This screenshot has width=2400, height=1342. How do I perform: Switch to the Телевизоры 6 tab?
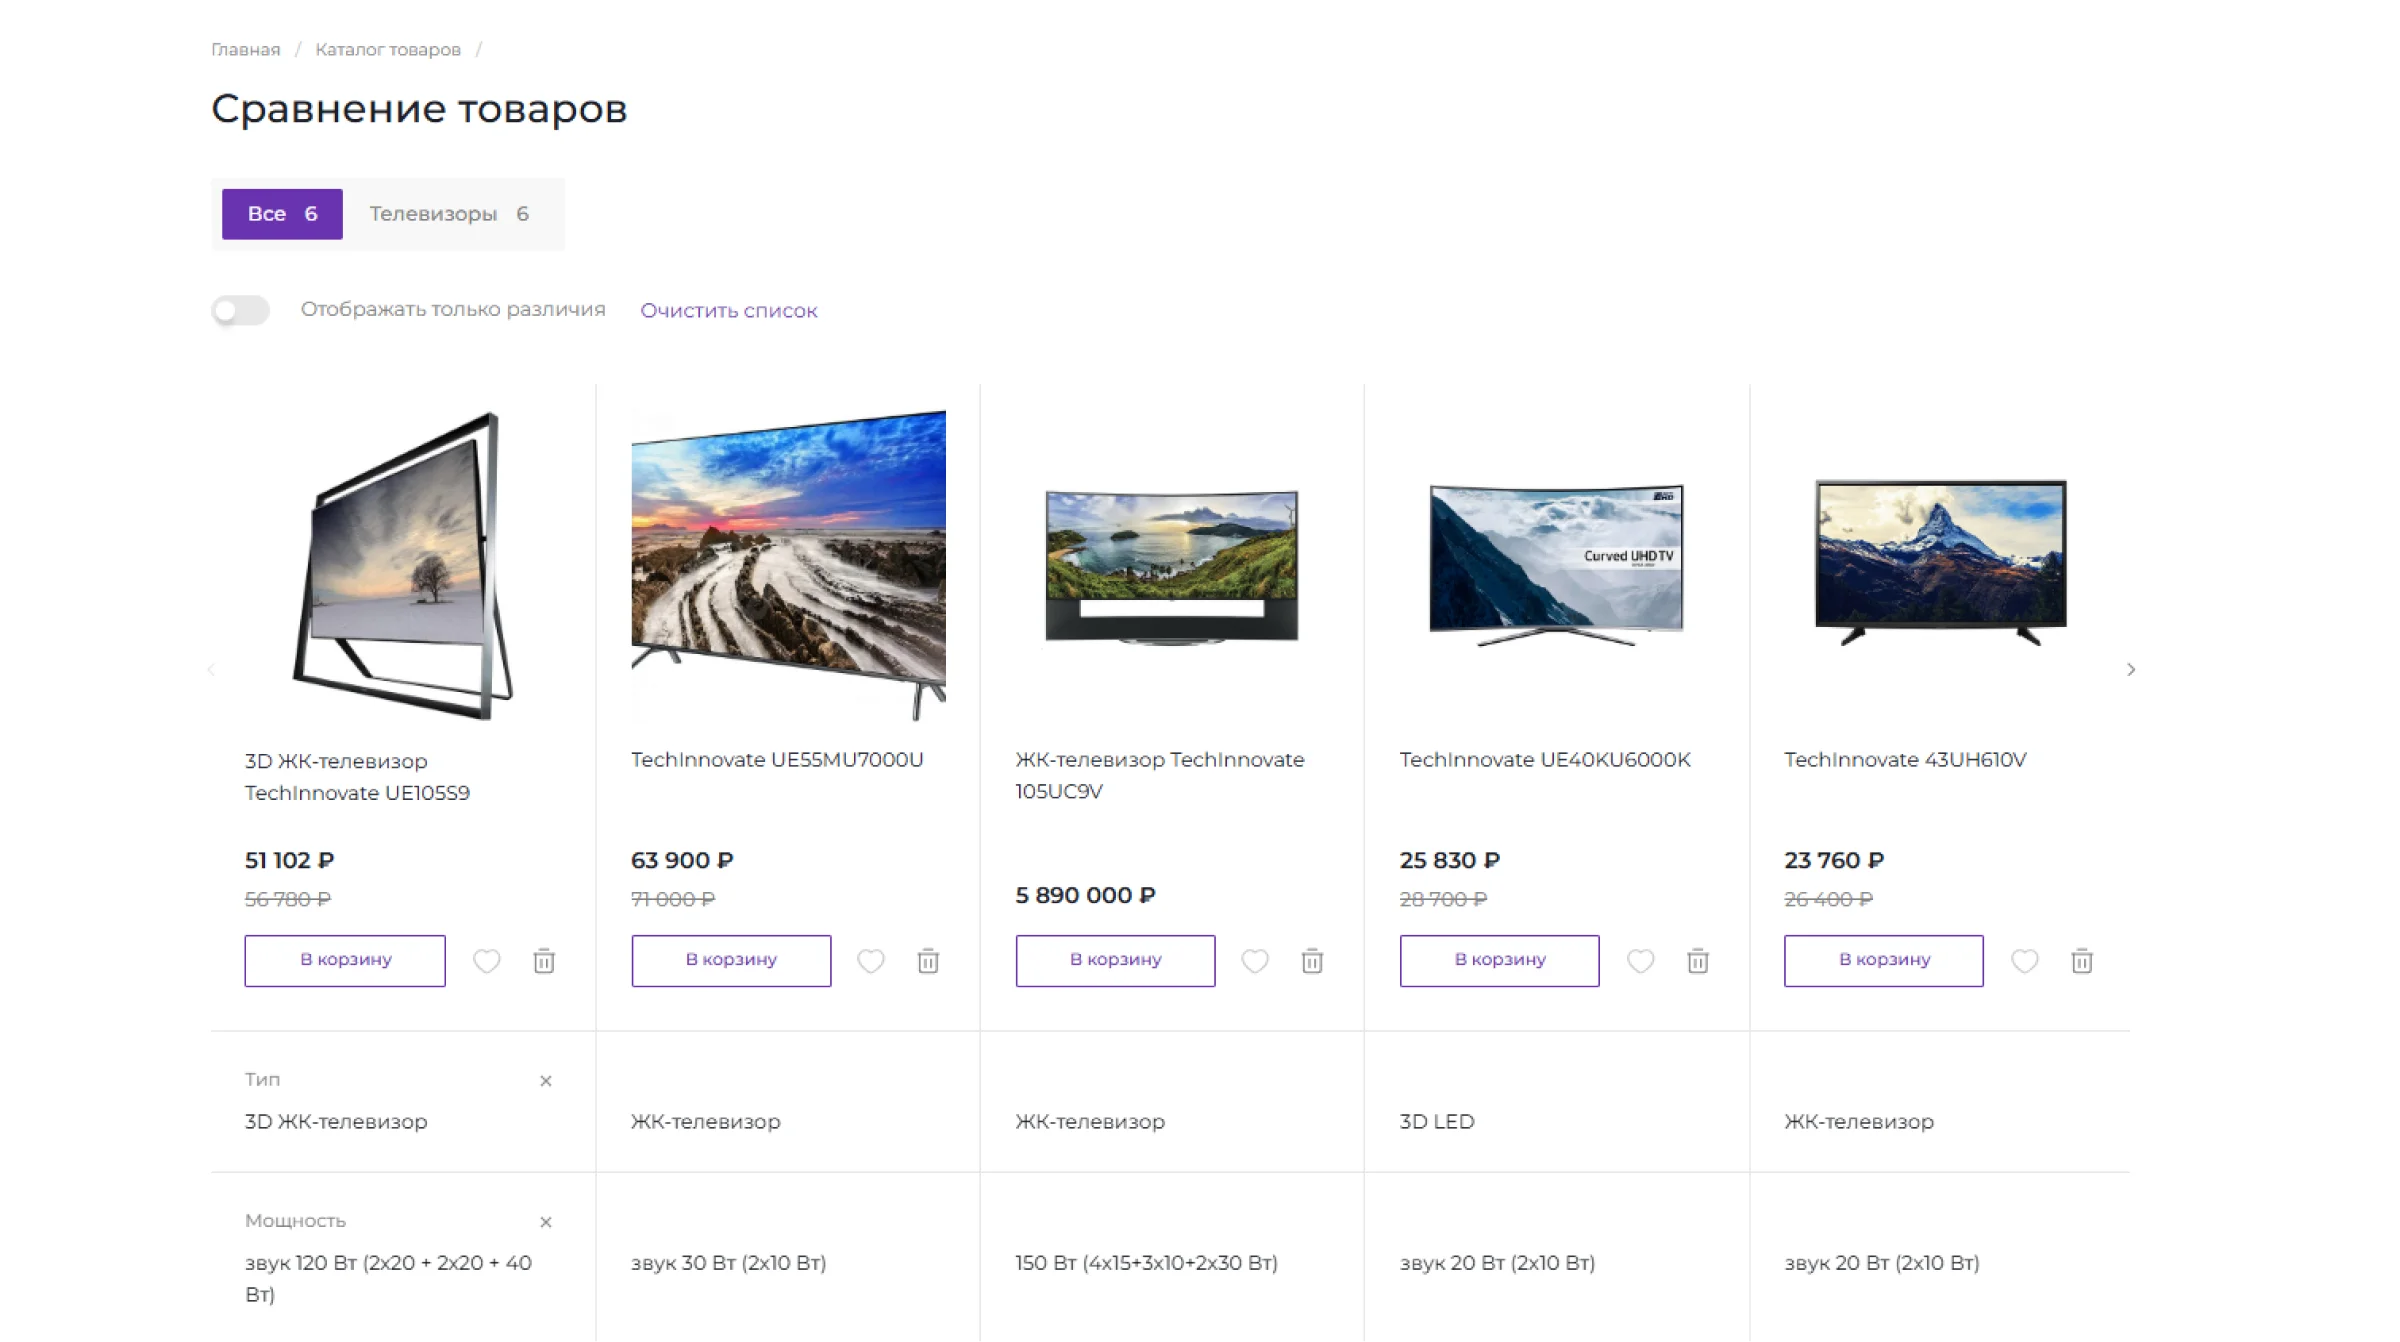click(x=449, y=214)
